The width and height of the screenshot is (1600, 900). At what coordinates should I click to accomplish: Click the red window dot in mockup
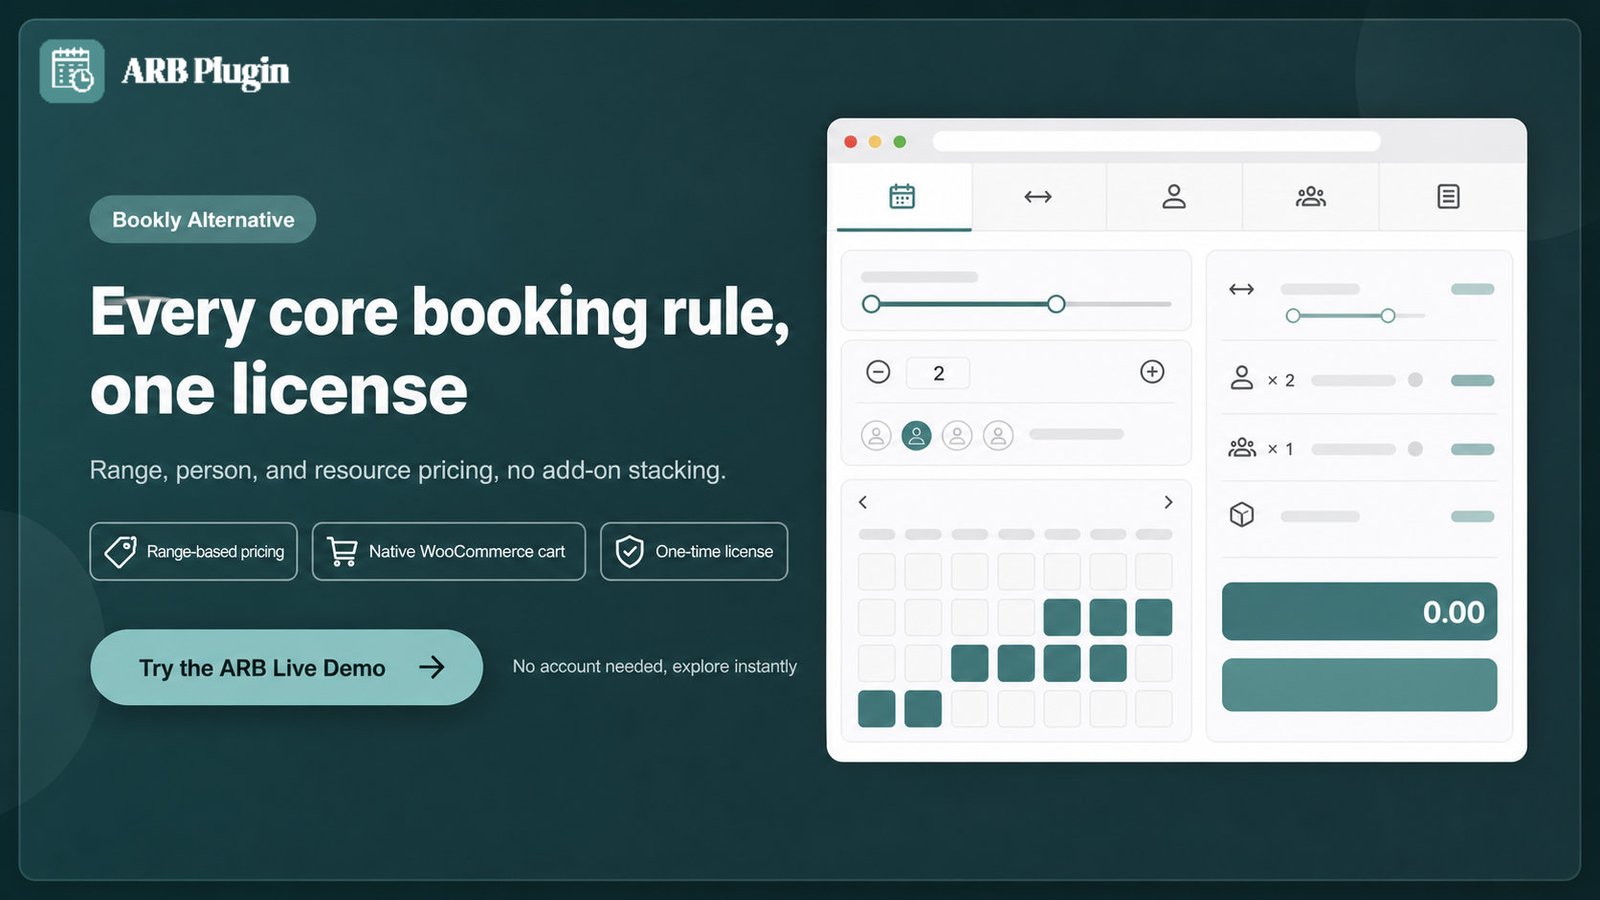point(851,142)
